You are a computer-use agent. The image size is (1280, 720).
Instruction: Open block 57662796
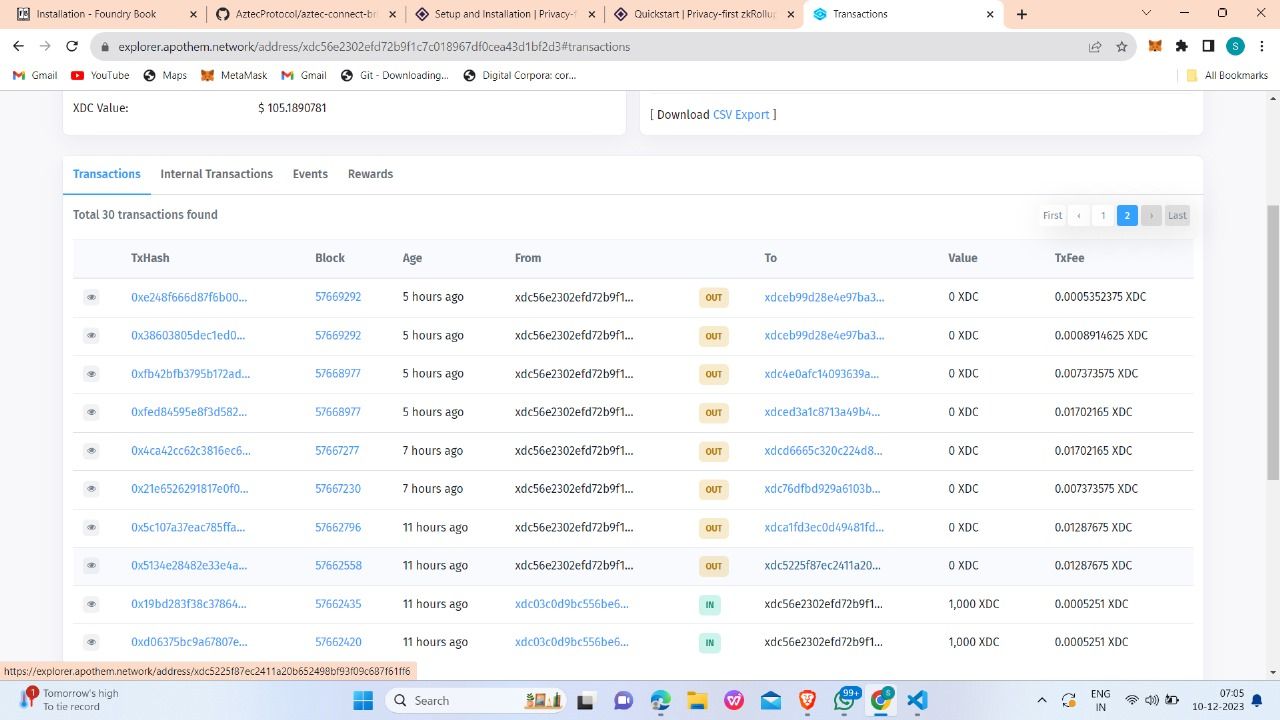(x=338, y=527)
